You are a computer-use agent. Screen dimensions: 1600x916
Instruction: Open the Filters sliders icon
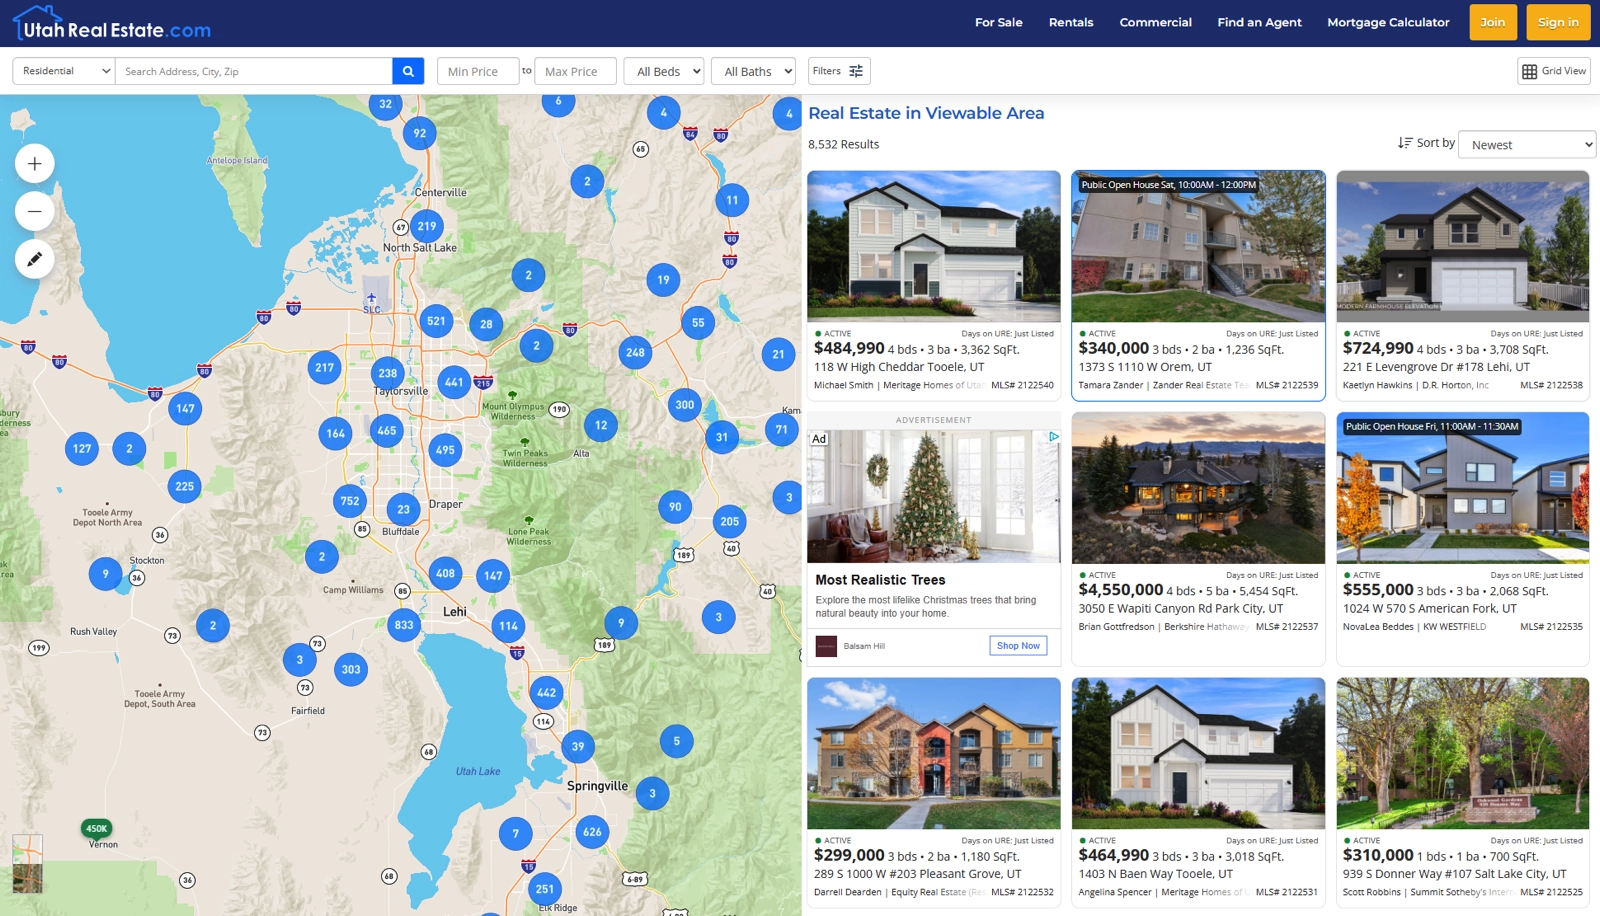855,71
